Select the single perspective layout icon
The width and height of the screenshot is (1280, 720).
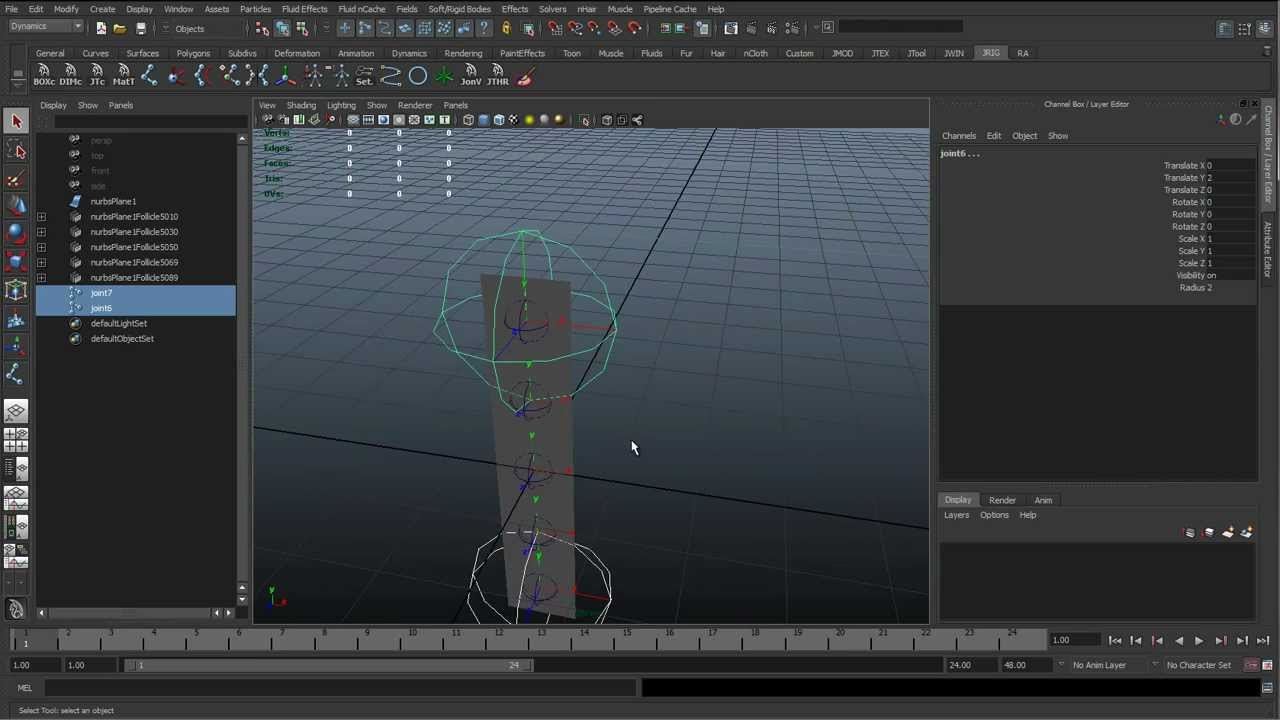click(16, 411)
